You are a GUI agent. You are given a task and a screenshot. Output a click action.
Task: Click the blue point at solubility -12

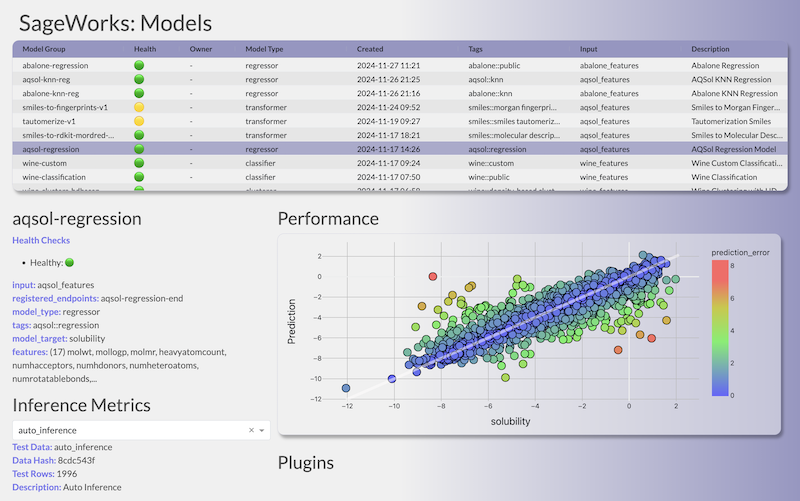tap(346, 388)
